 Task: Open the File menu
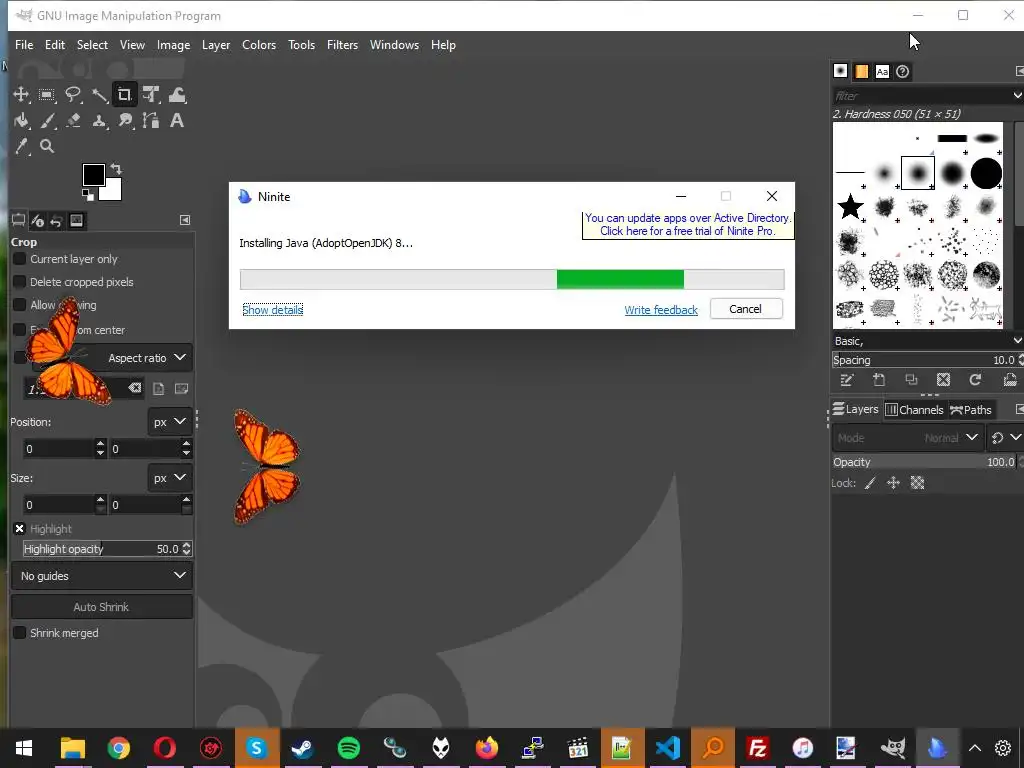tap(24, 45)
